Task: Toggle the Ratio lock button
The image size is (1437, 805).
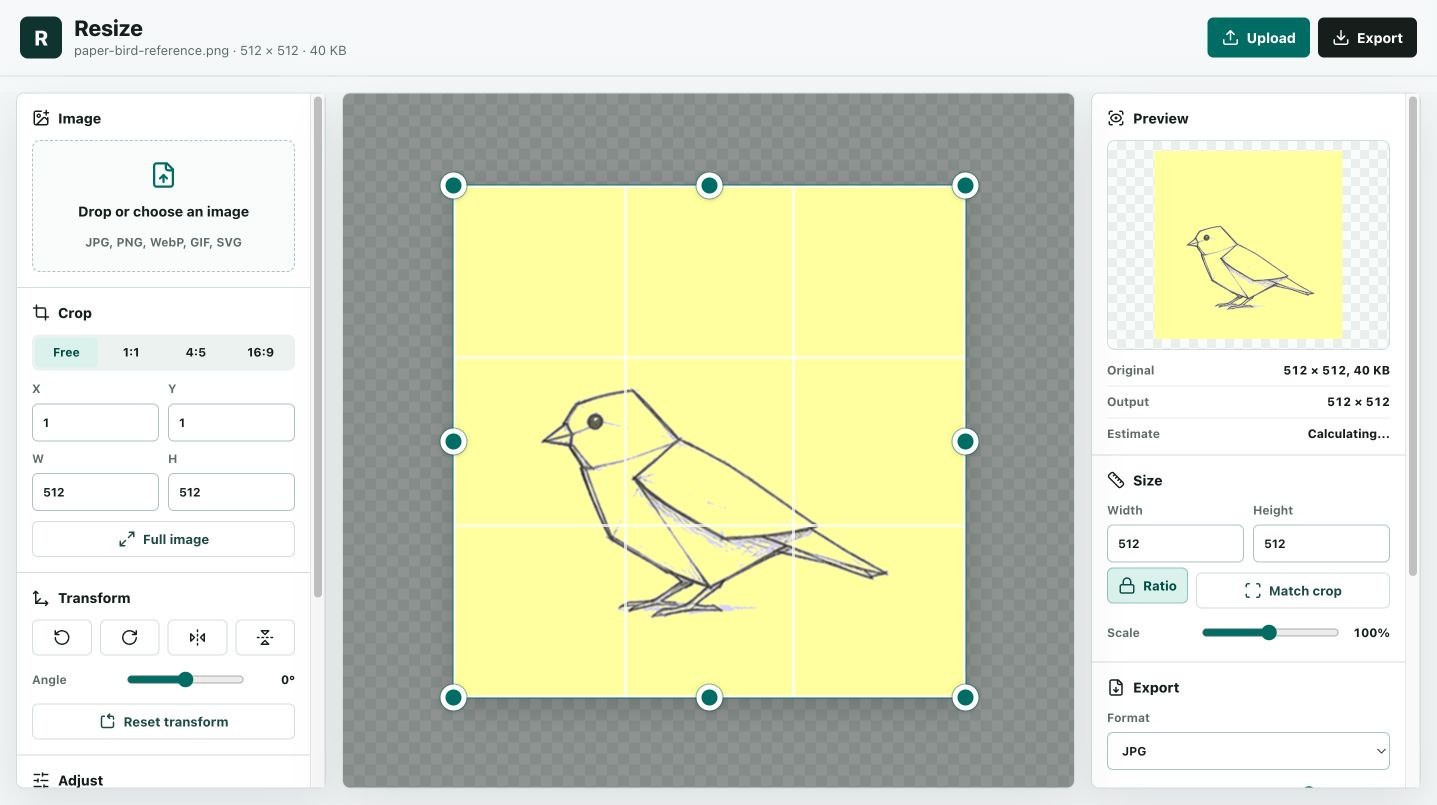Action: click(x=1147, y=586)
